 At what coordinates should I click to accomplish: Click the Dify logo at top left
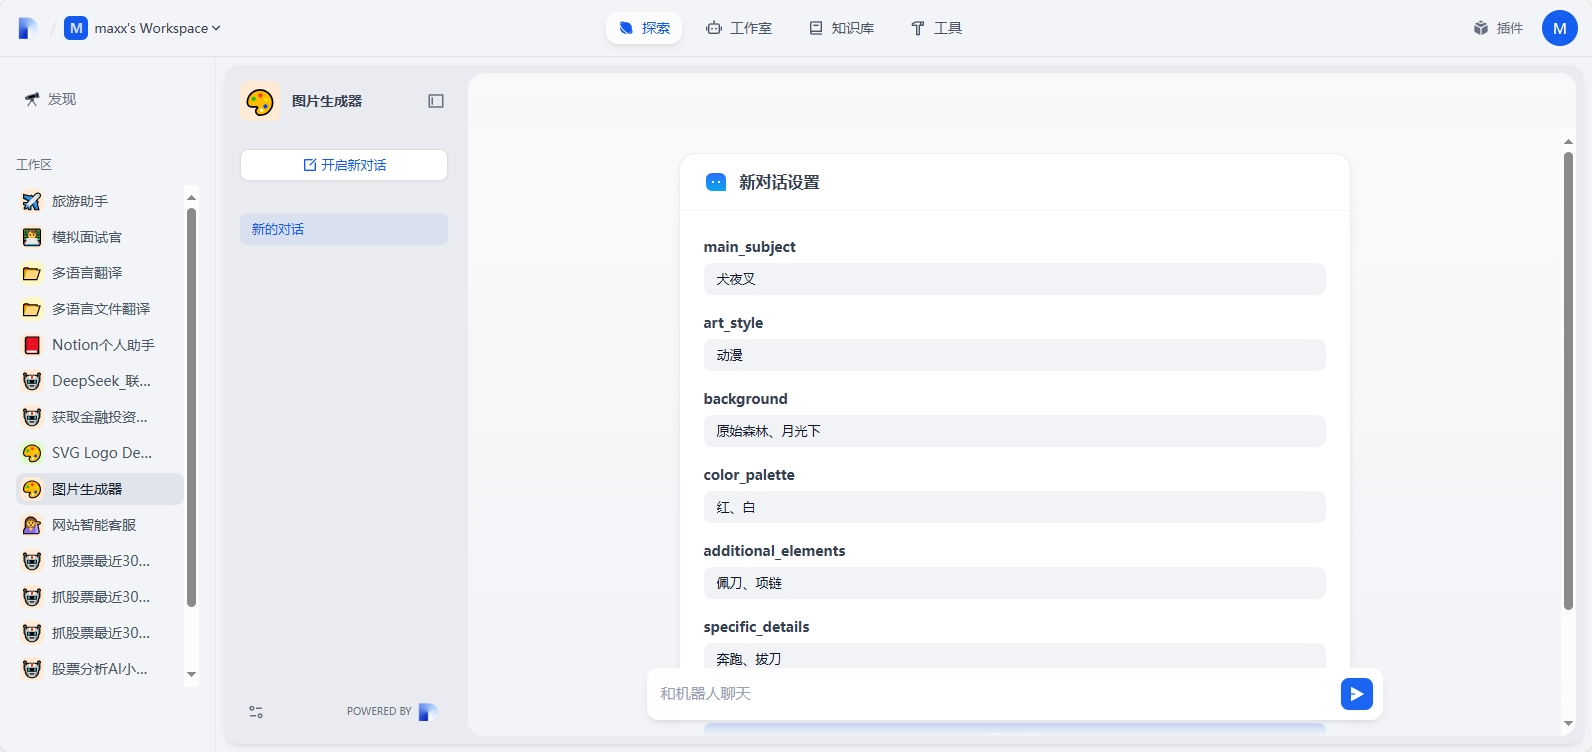coord(28,28)
